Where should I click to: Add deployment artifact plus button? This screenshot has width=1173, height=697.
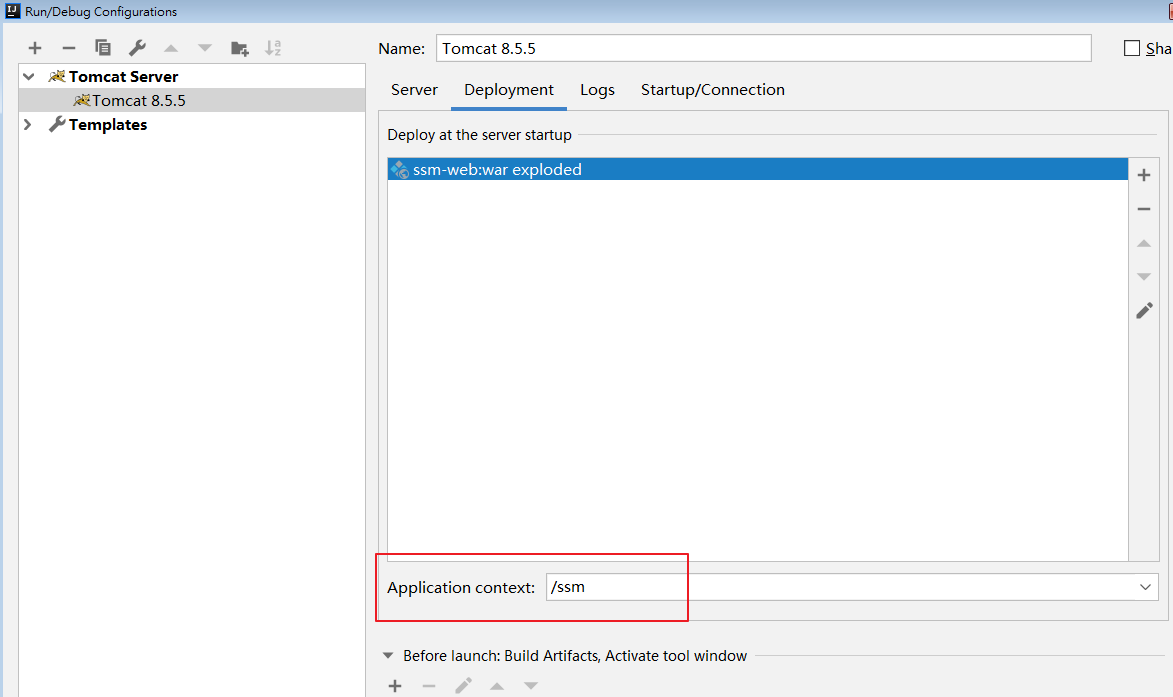1144,175
